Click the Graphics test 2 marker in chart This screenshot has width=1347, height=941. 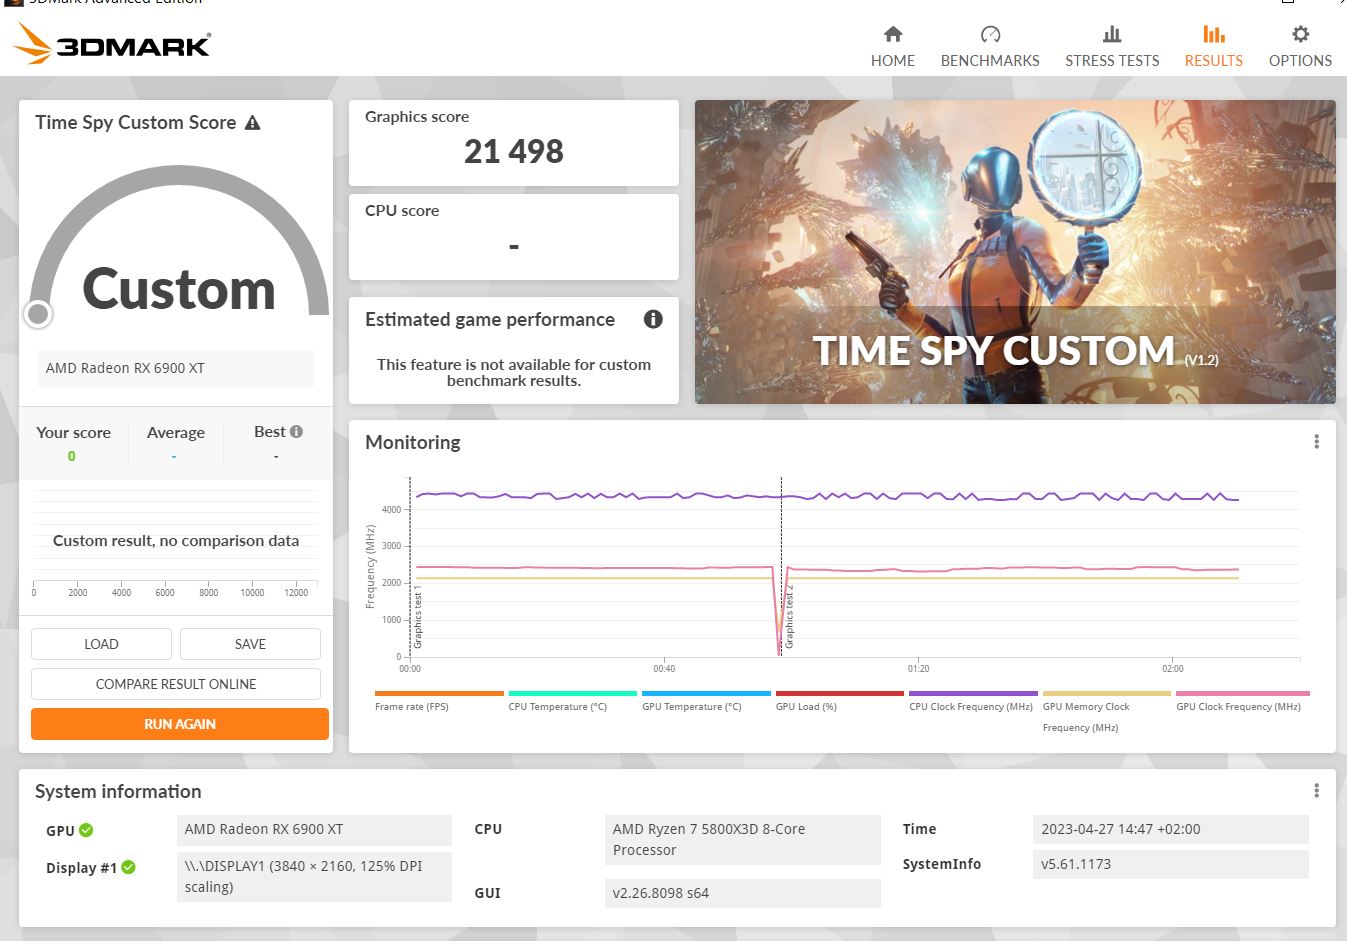pyautogui.click(x=789, y=618)
